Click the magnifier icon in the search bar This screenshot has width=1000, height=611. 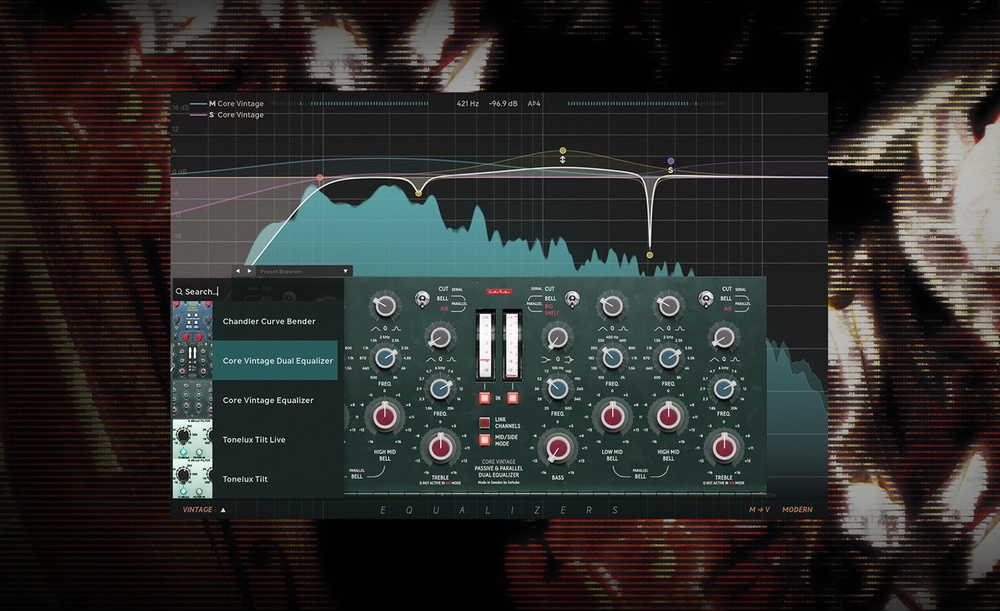[179, 291]
